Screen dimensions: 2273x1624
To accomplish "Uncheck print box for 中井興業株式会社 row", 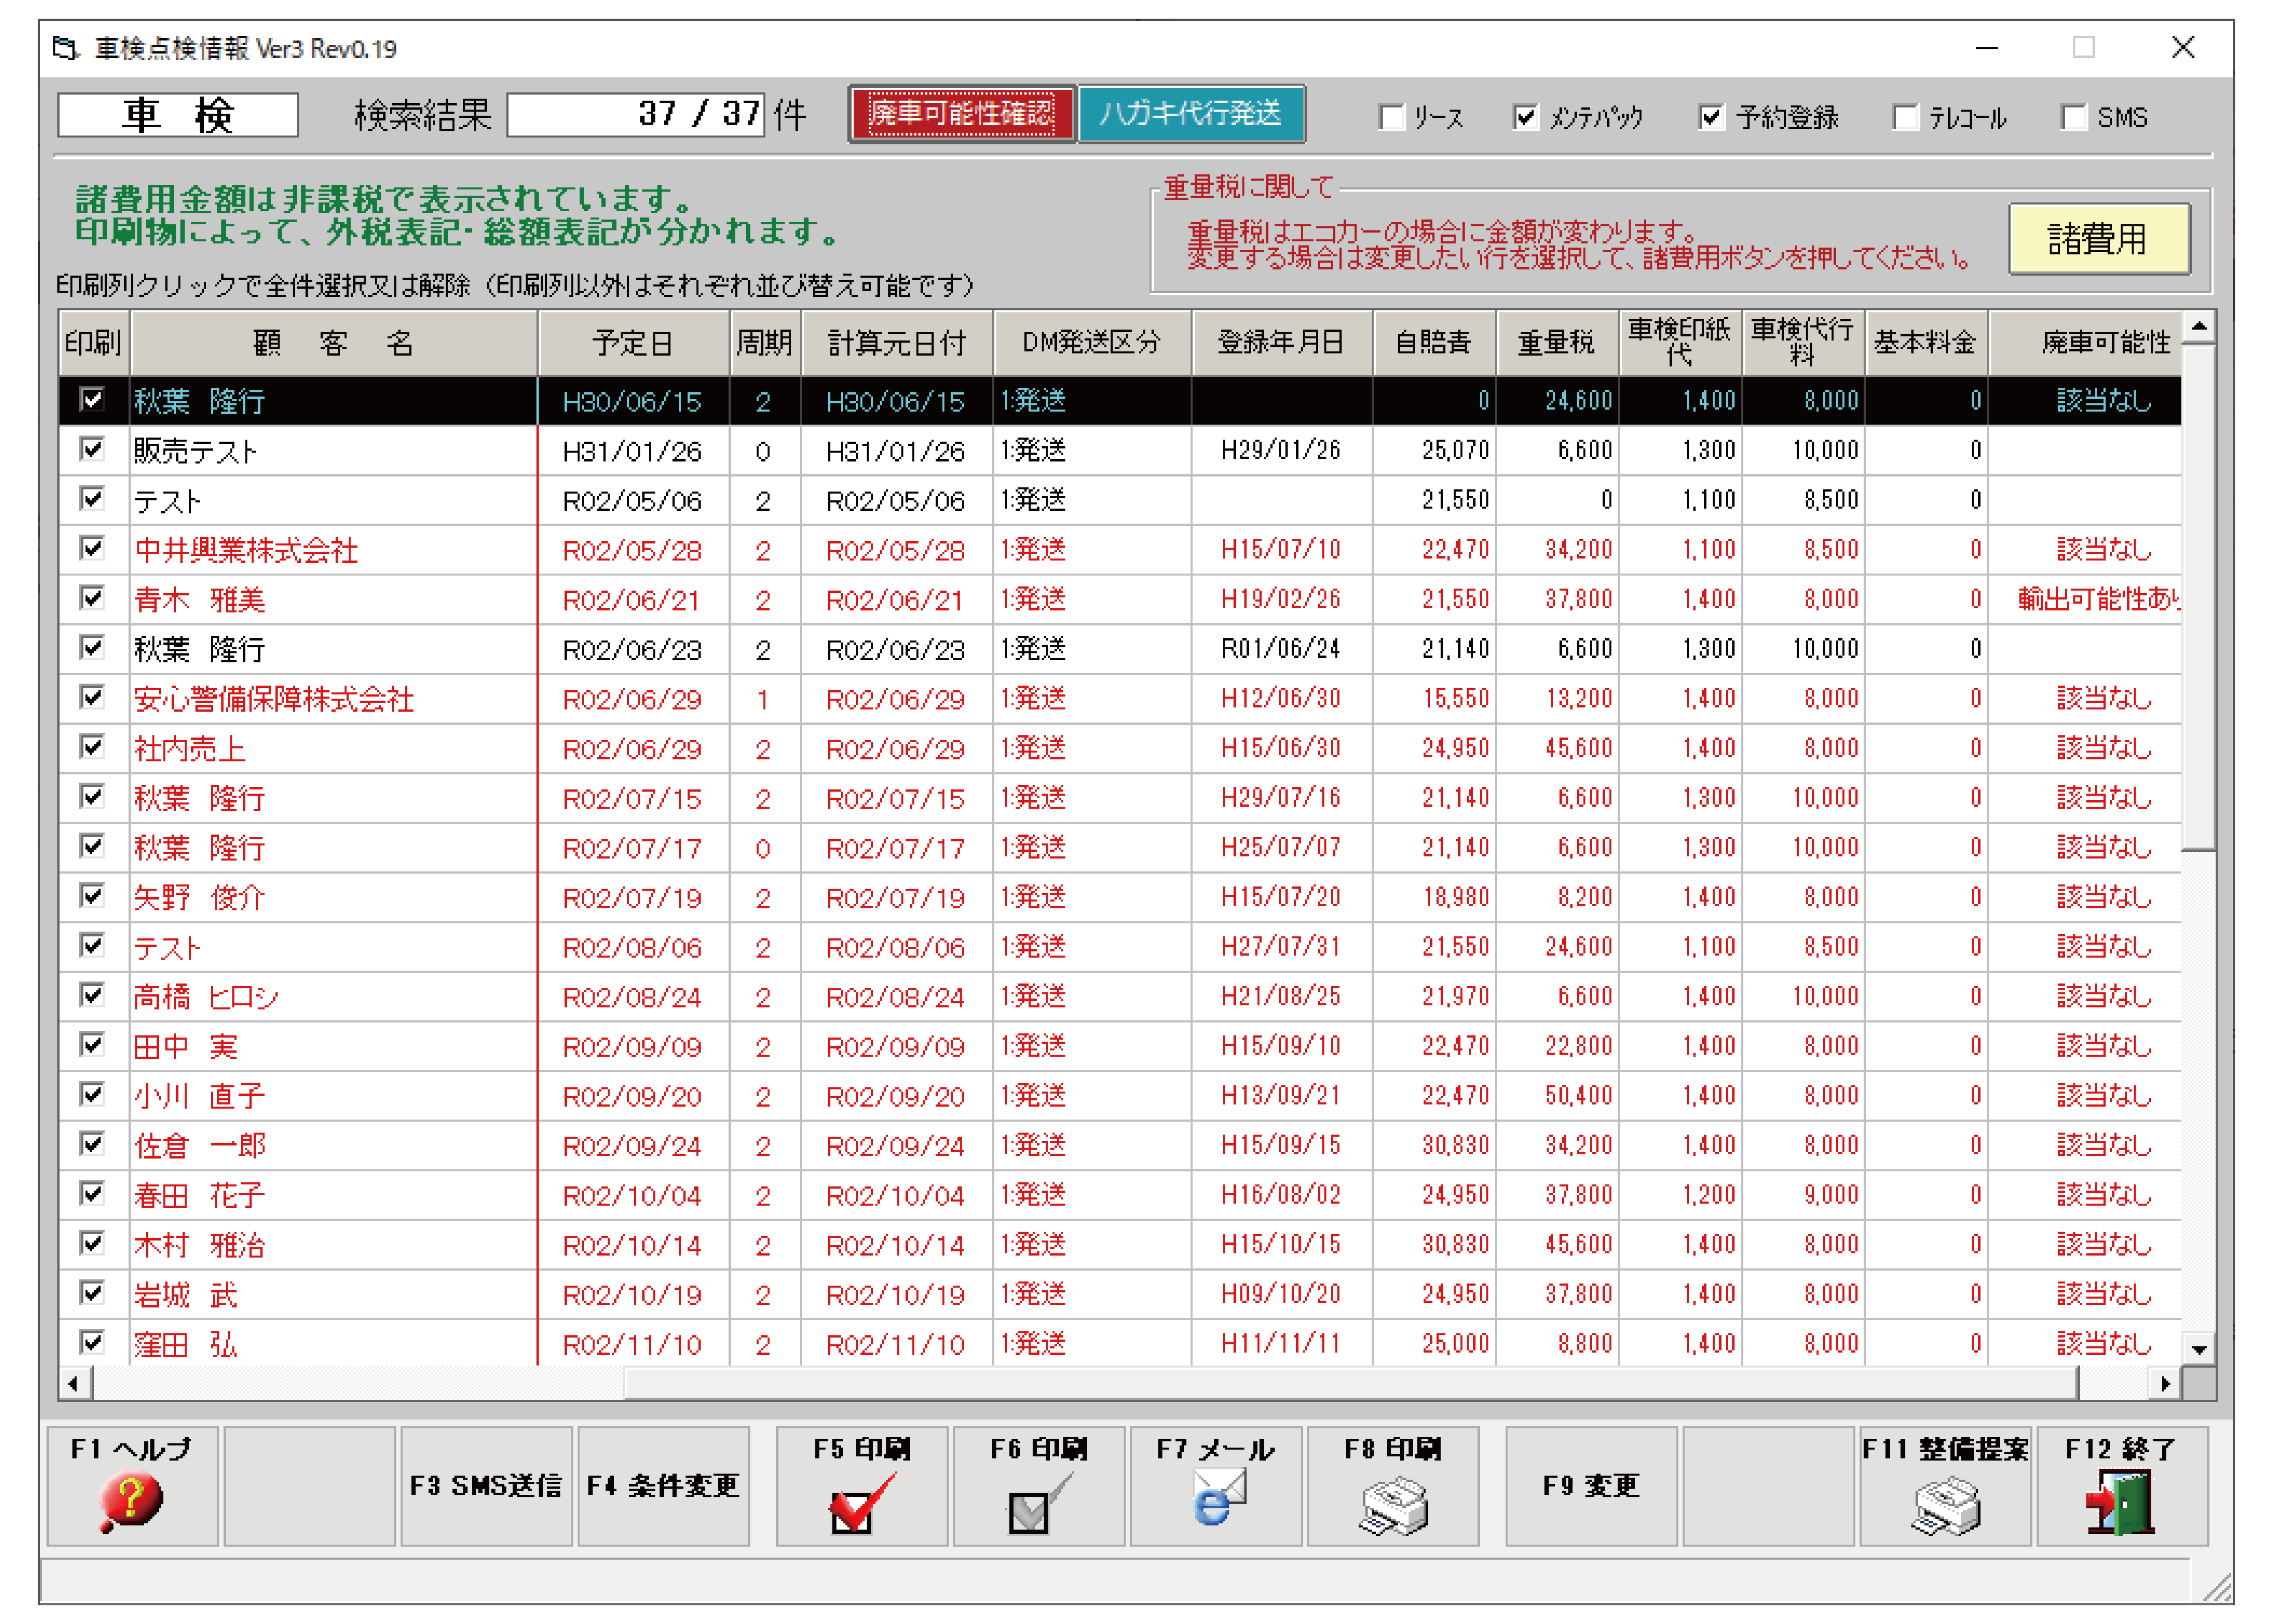I will (x=92, y=548).
